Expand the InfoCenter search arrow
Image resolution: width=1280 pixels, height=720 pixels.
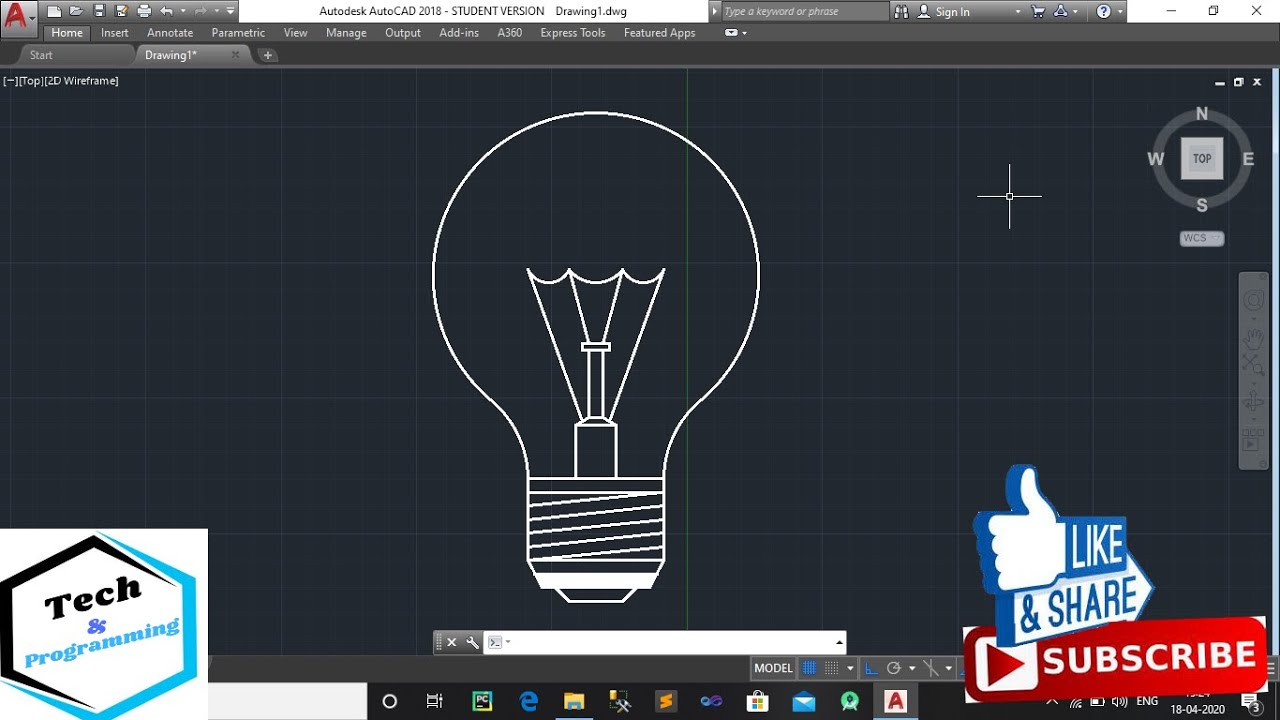tap(714, 11)
